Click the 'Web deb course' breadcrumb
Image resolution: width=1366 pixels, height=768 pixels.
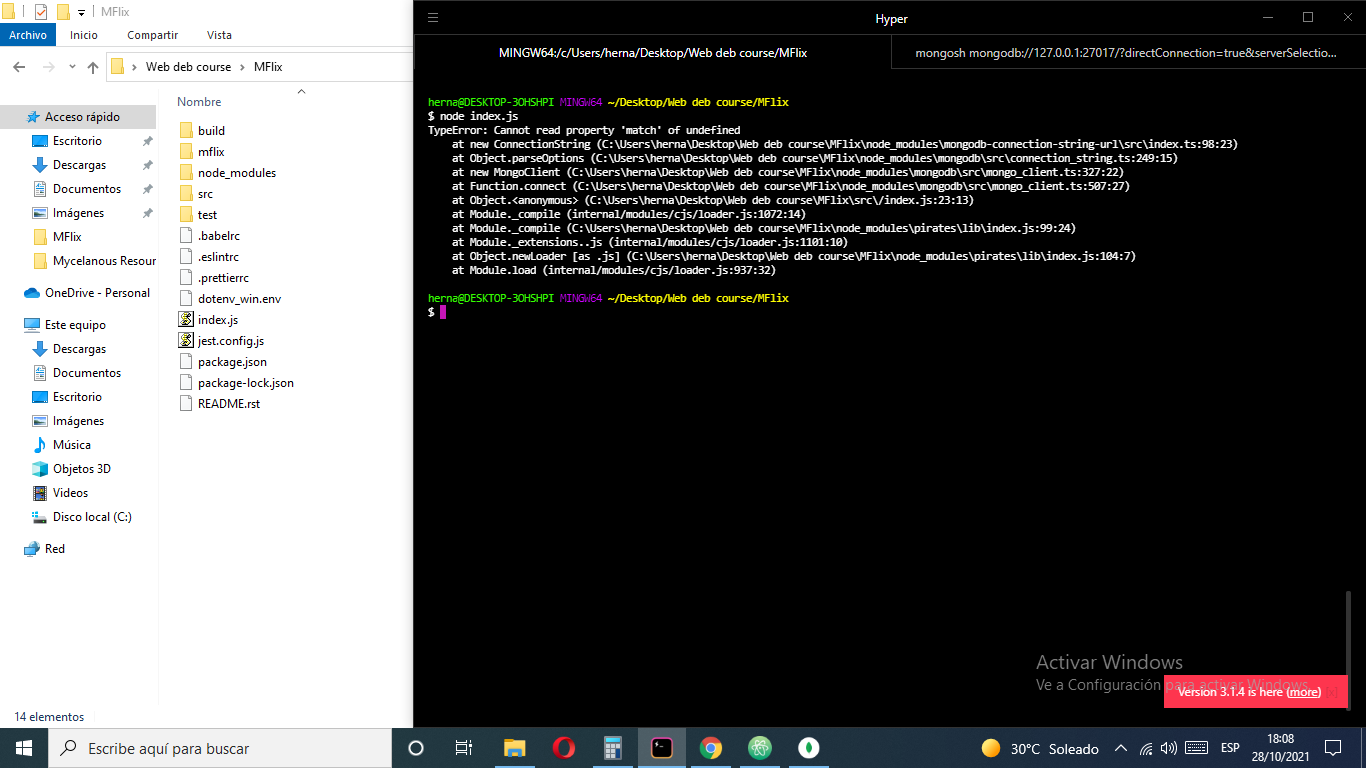[x=188, y=67]
